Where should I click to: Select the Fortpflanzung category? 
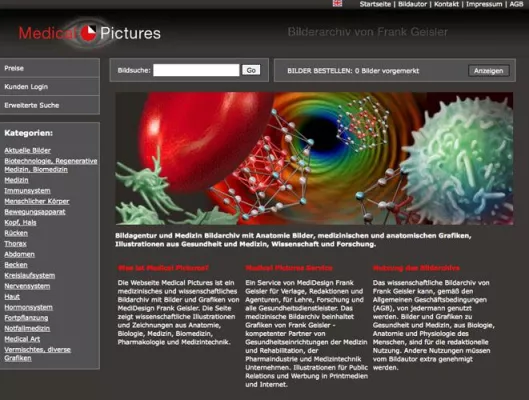(x=26, y=318)
